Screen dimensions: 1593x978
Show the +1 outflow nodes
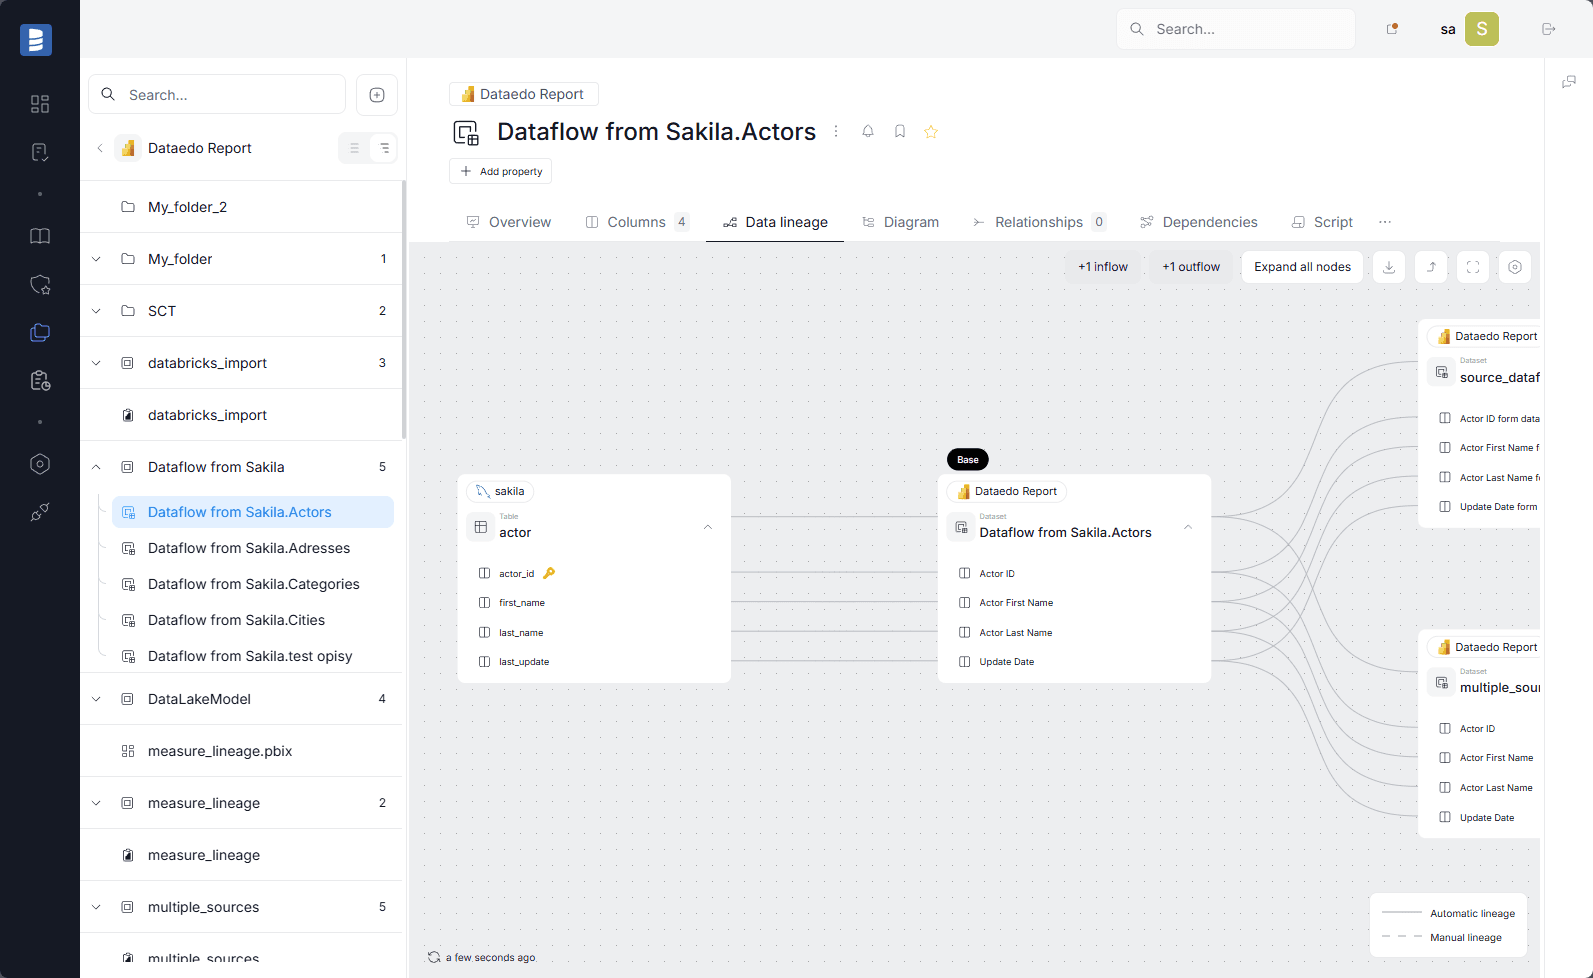point(1191,267)
